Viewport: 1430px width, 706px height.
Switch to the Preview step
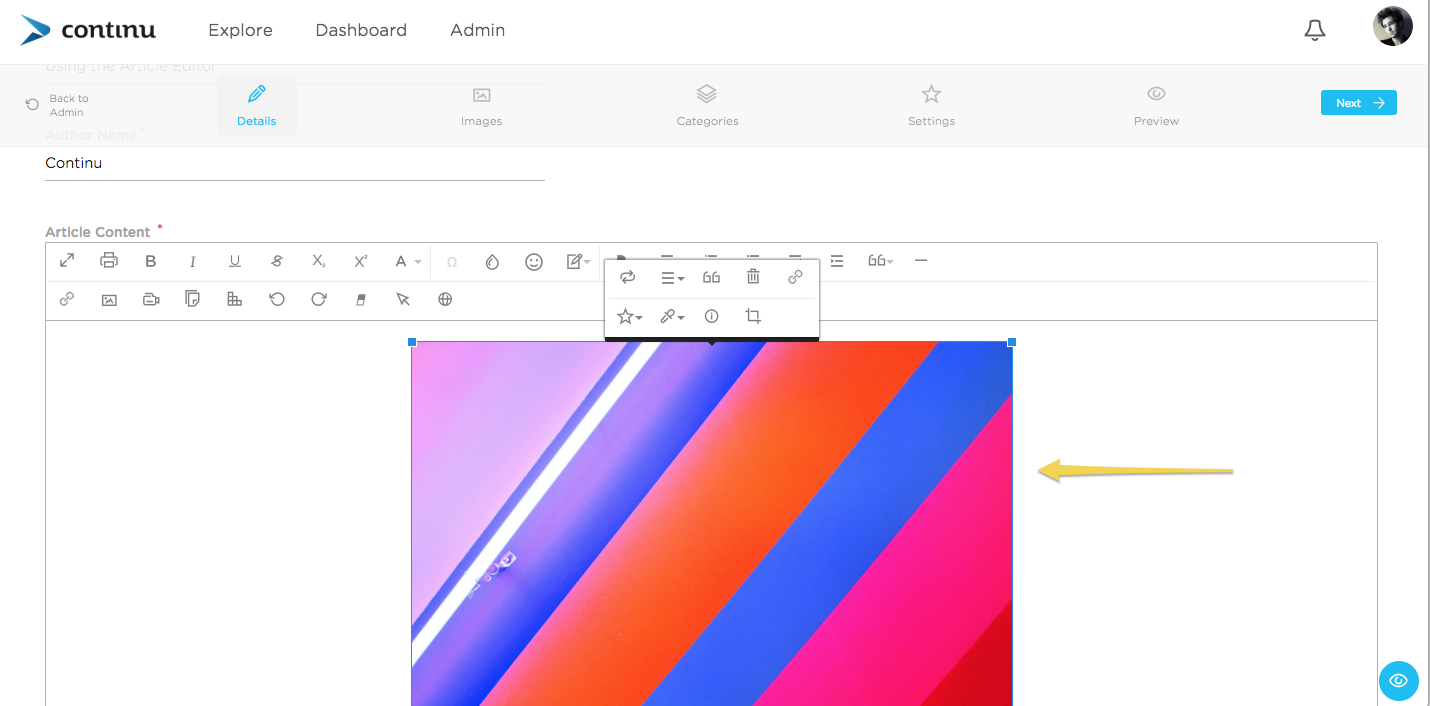point(1156,105)
